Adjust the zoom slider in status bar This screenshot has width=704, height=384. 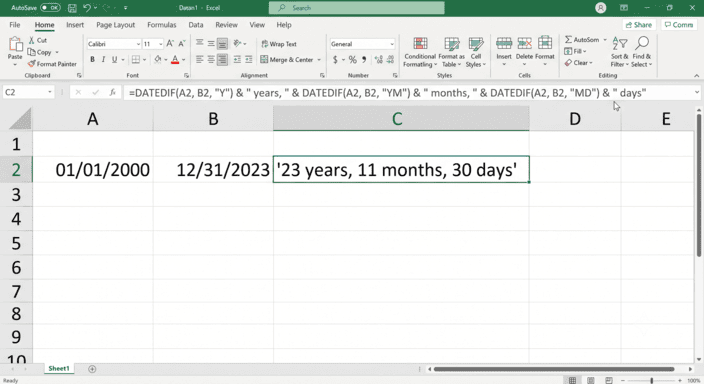[x=651, y=380]
